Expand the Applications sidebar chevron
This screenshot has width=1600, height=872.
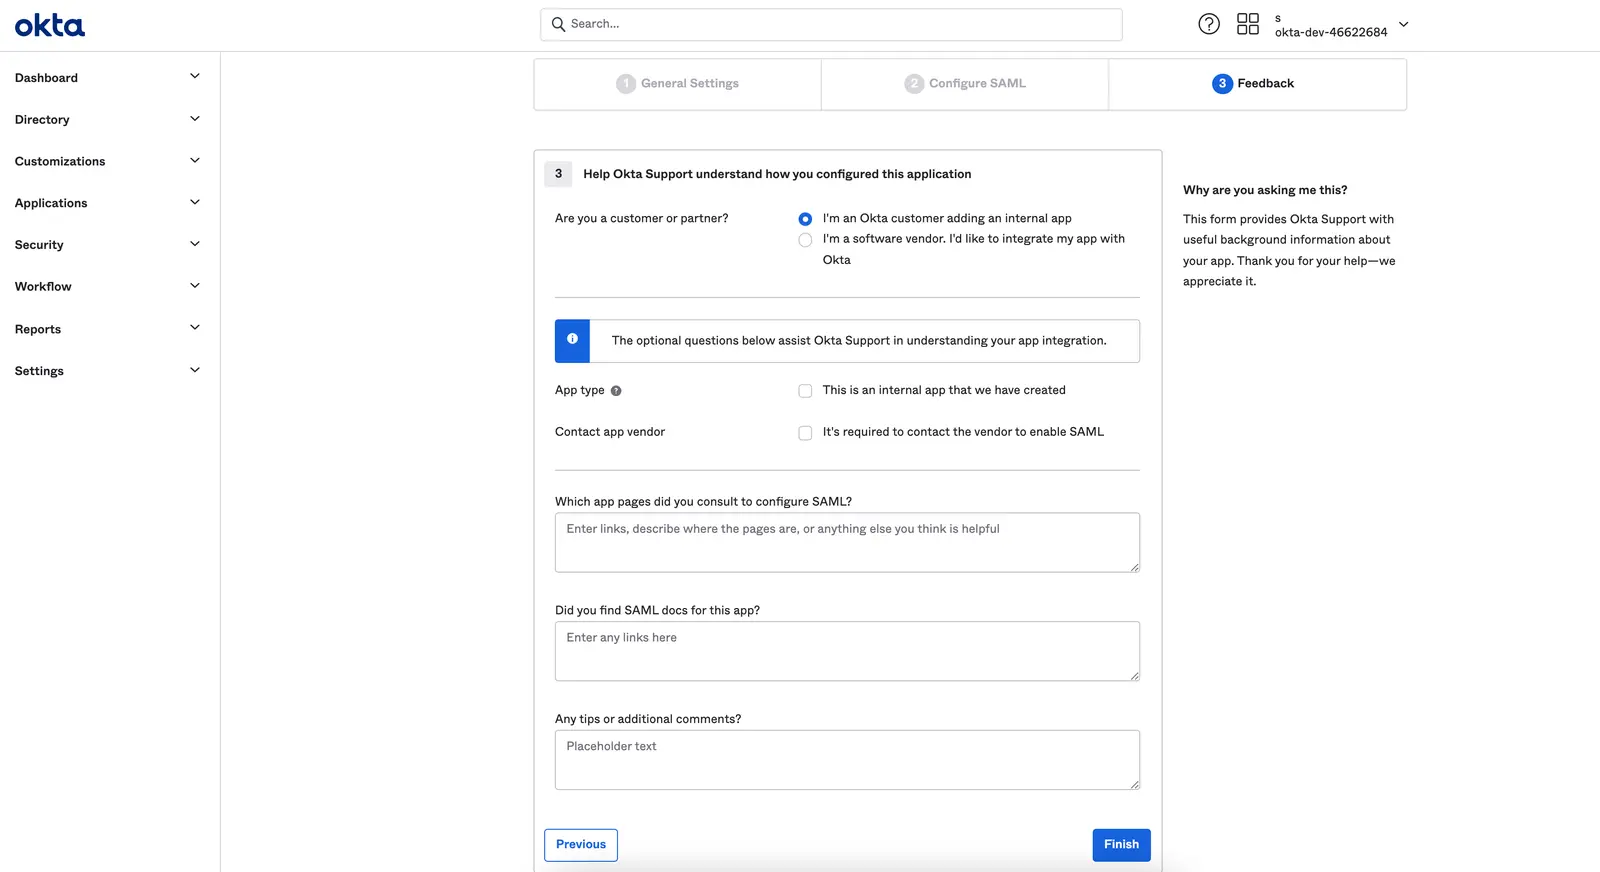(x=195, y=202)
